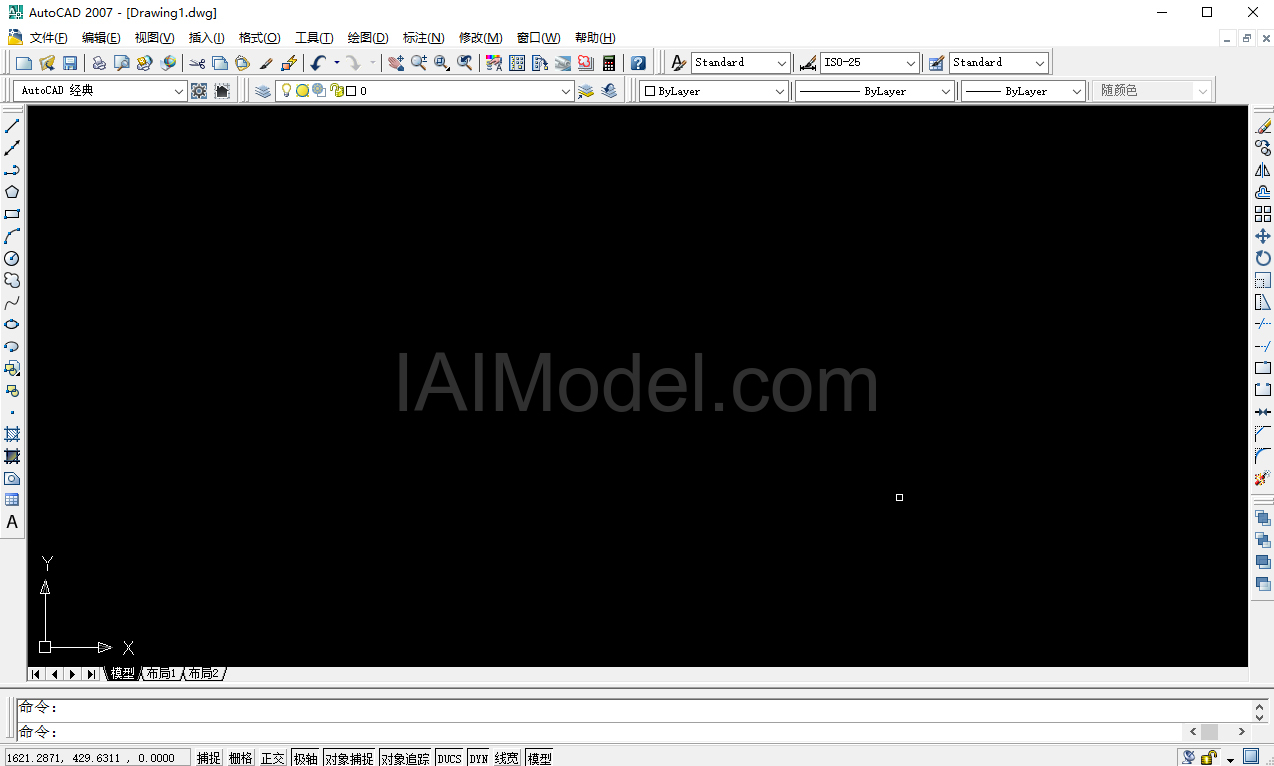Select the Line tool in Draw toolbar
The image size is (1274, 766).
point(12,126)
